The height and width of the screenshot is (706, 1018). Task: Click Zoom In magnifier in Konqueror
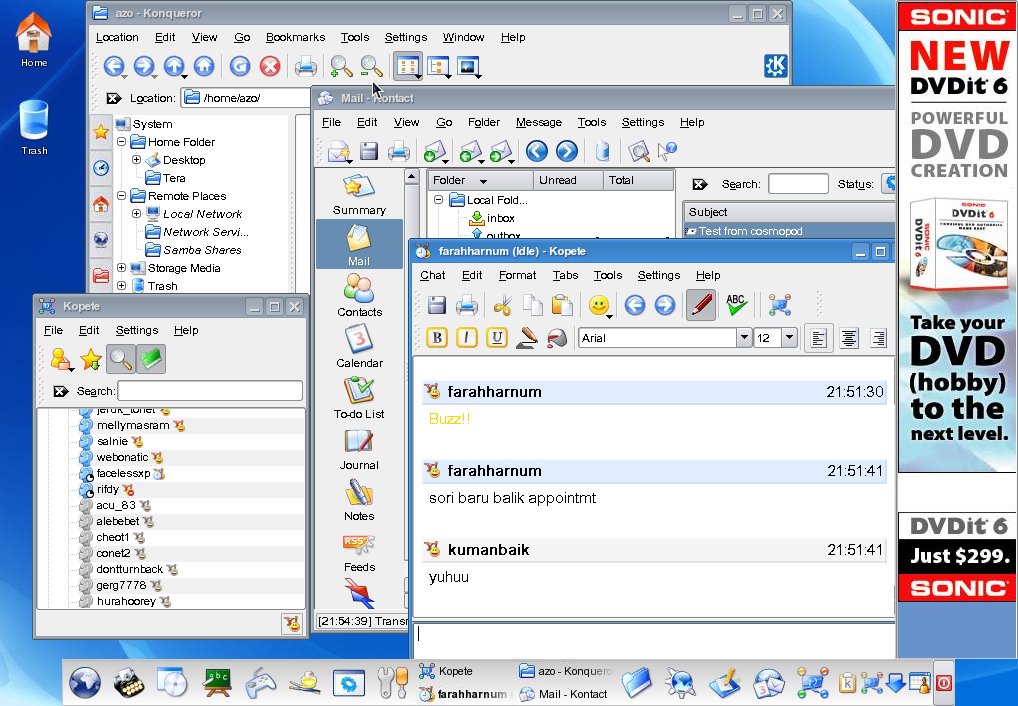(x=341, y=66)
